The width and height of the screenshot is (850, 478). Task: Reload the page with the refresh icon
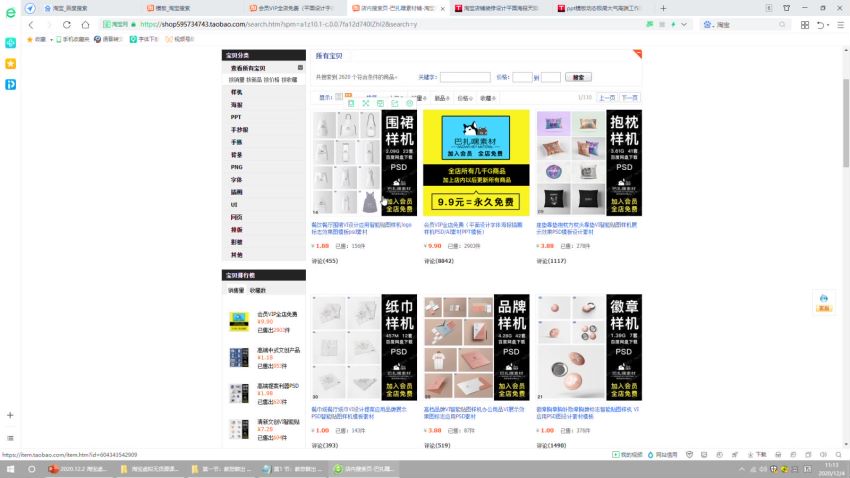(67, 24)
